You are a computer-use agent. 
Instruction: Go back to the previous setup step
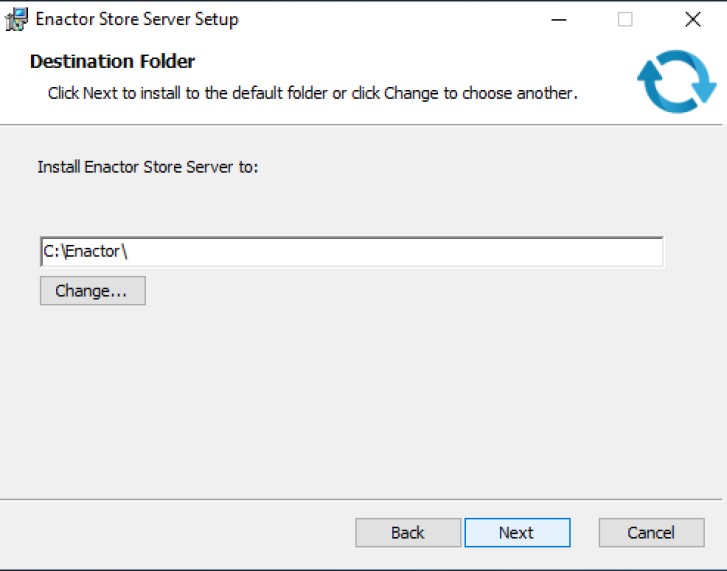coord(408,533)
